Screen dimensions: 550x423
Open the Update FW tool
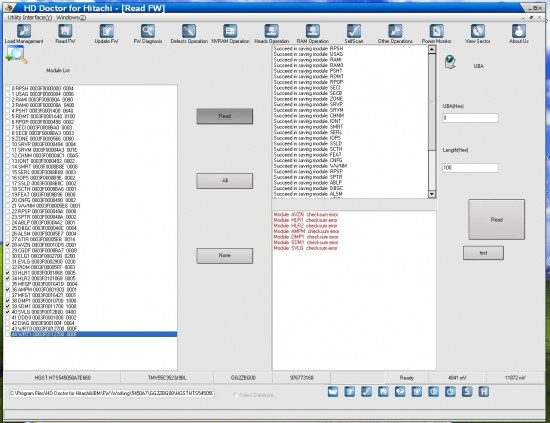point(106,34)
